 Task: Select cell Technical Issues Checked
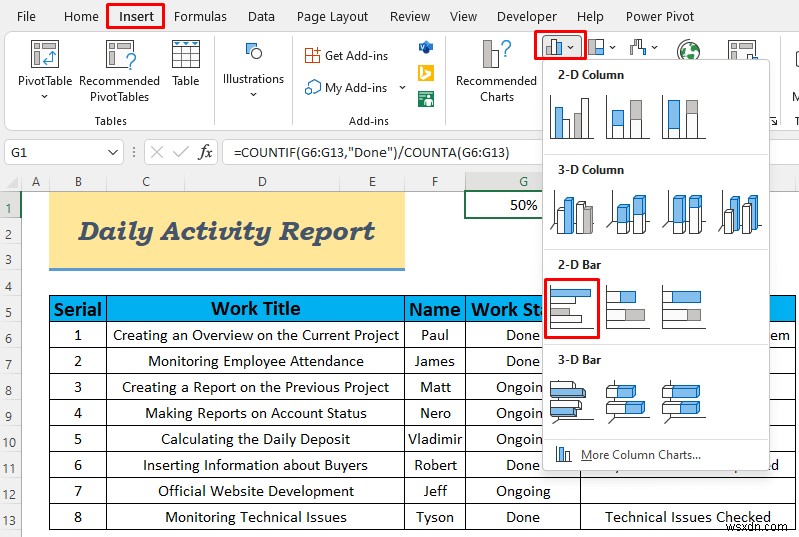(687, 517)
